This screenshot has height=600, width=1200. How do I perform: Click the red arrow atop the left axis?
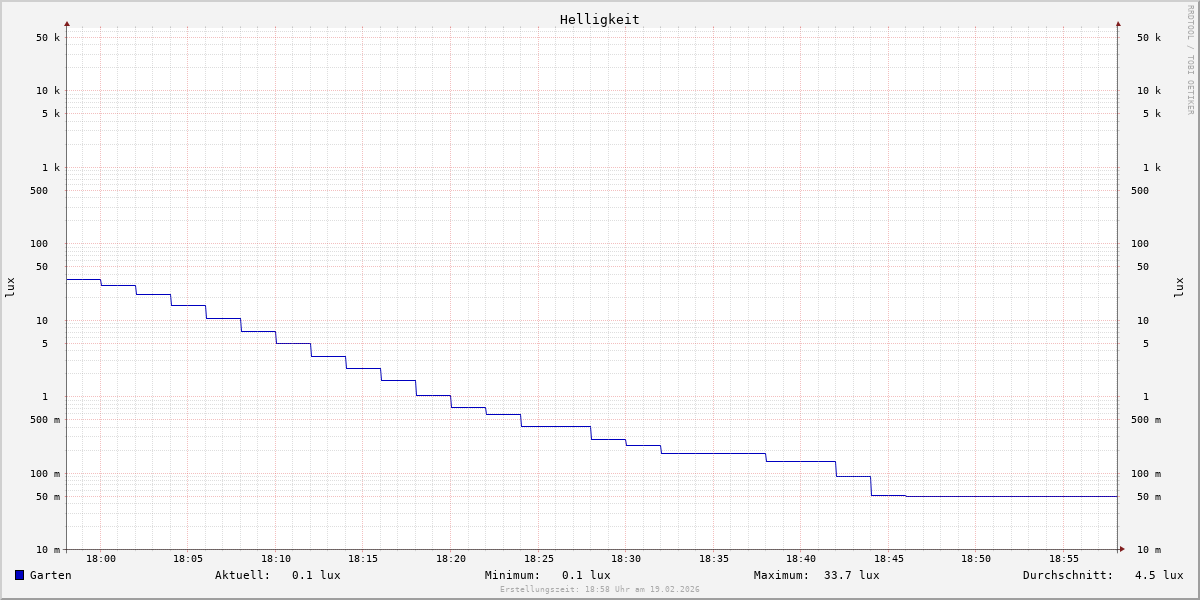coord(67,23)
